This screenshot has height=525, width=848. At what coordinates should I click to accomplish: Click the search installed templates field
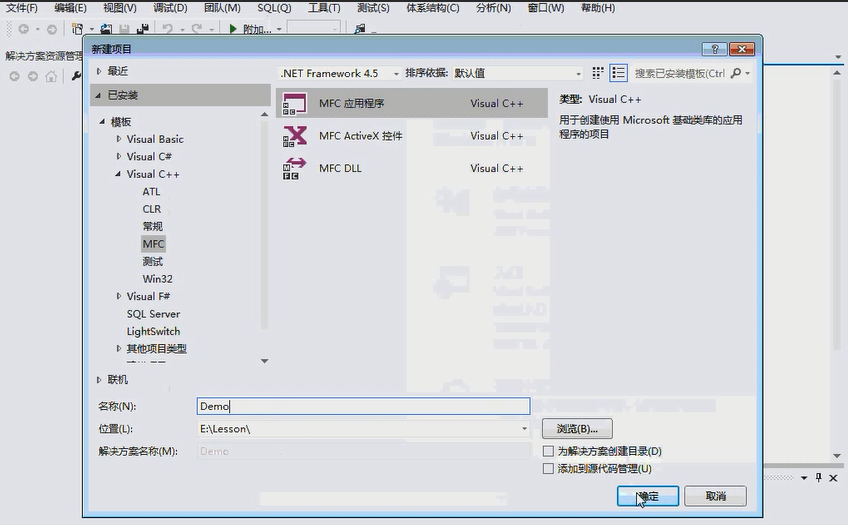pyautogui.click(x=680, y=73)
